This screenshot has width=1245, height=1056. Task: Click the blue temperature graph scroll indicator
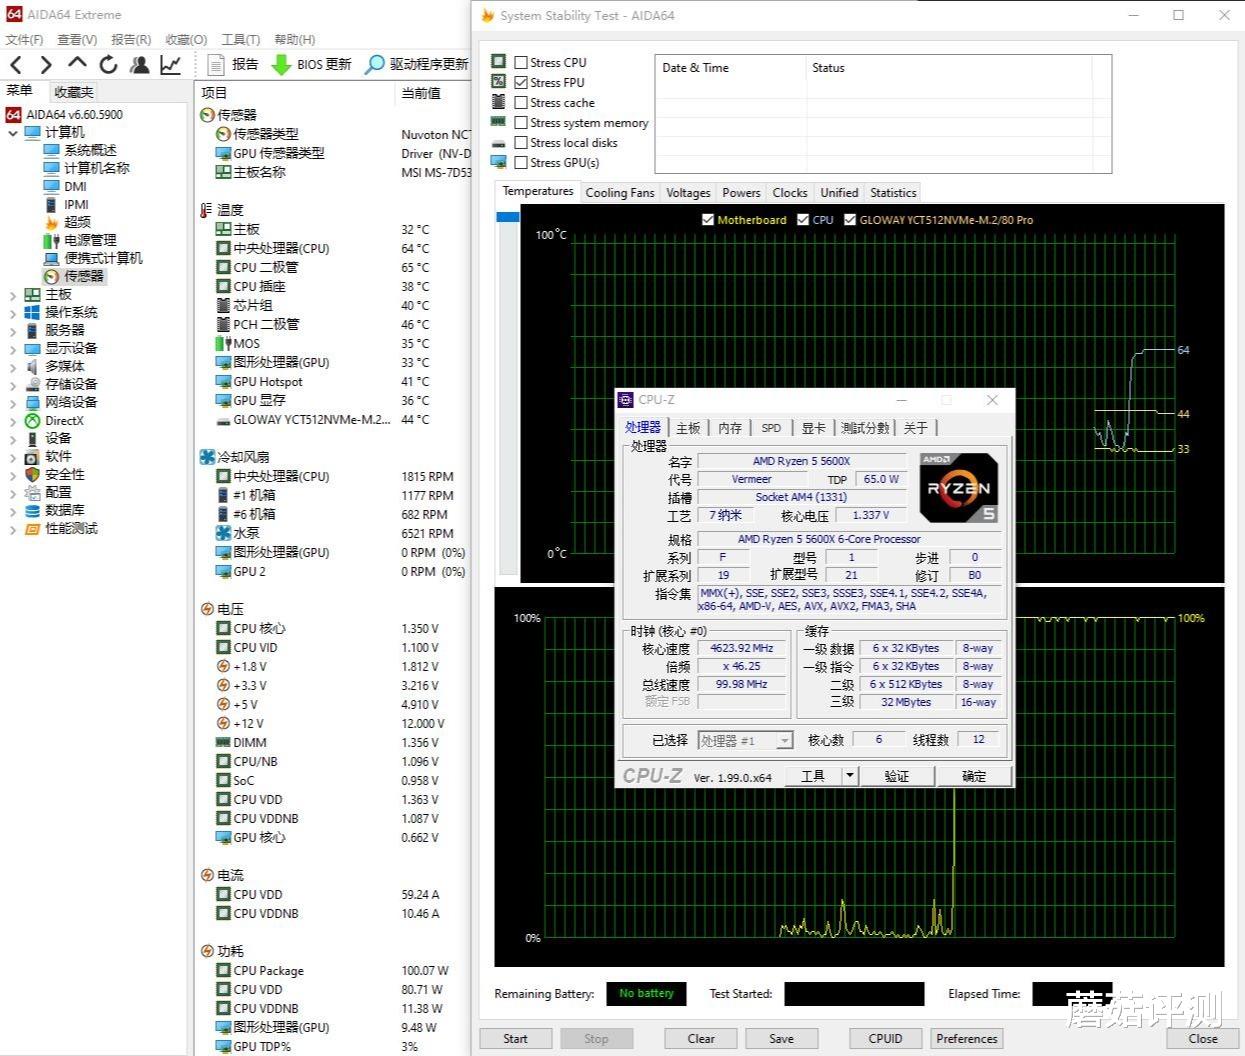[508, 217]
